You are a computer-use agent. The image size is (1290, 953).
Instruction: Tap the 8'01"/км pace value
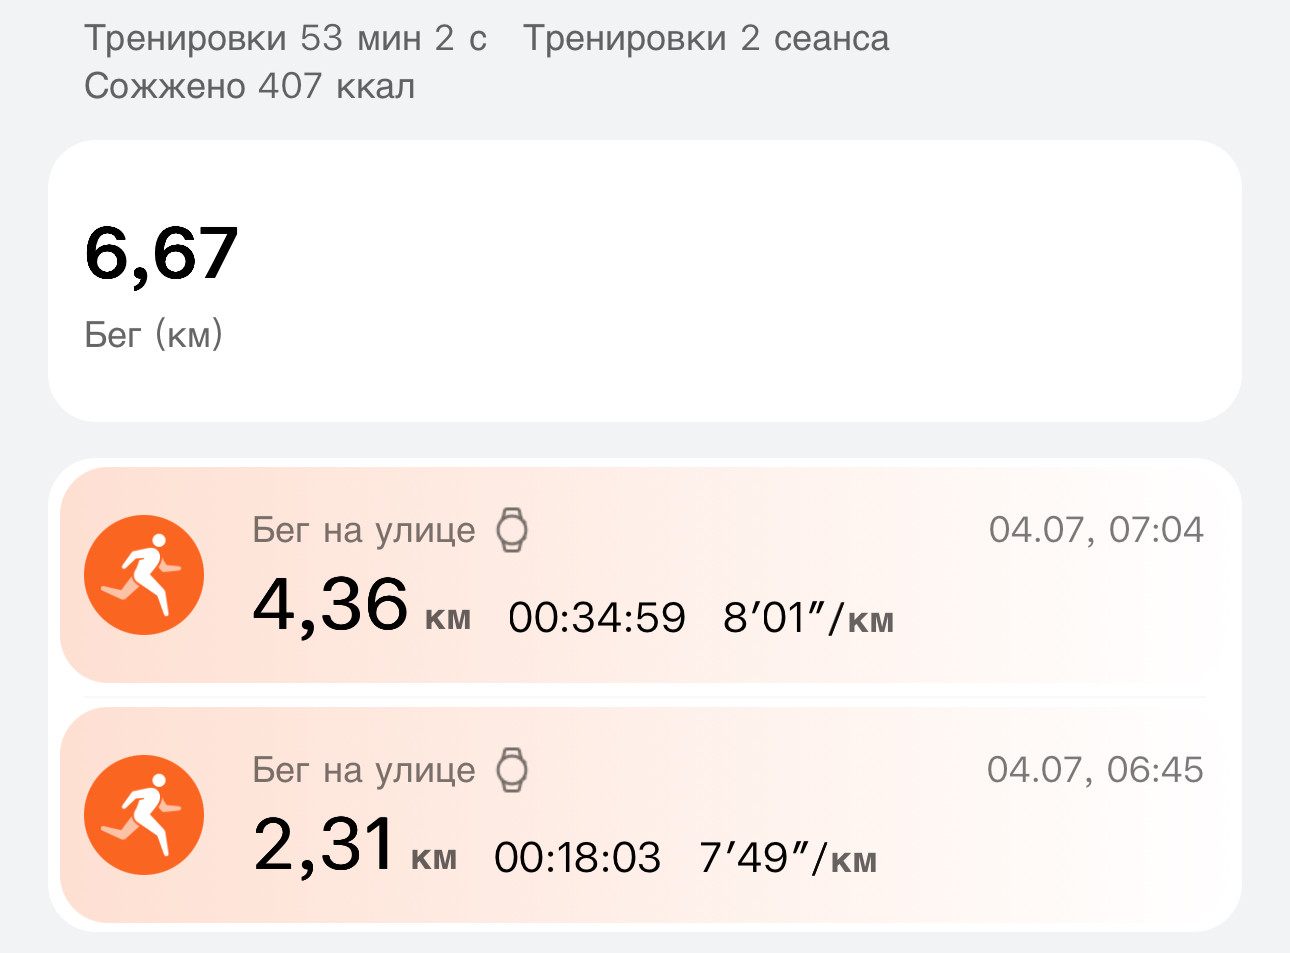point(808,618)
